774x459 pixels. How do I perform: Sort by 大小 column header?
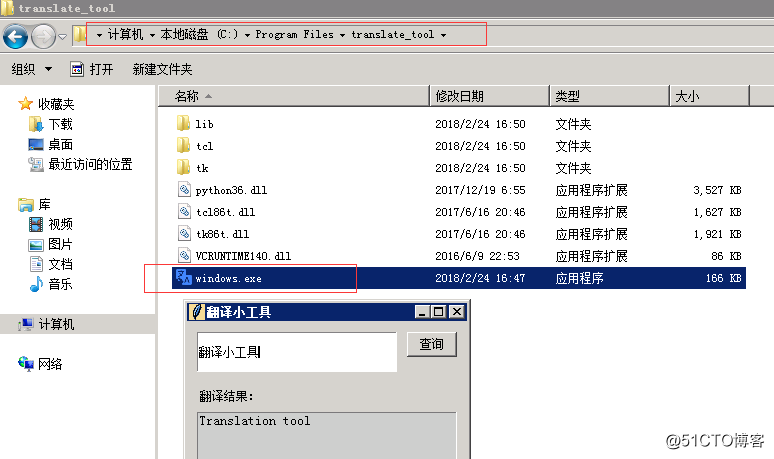(x=709, y=96)
